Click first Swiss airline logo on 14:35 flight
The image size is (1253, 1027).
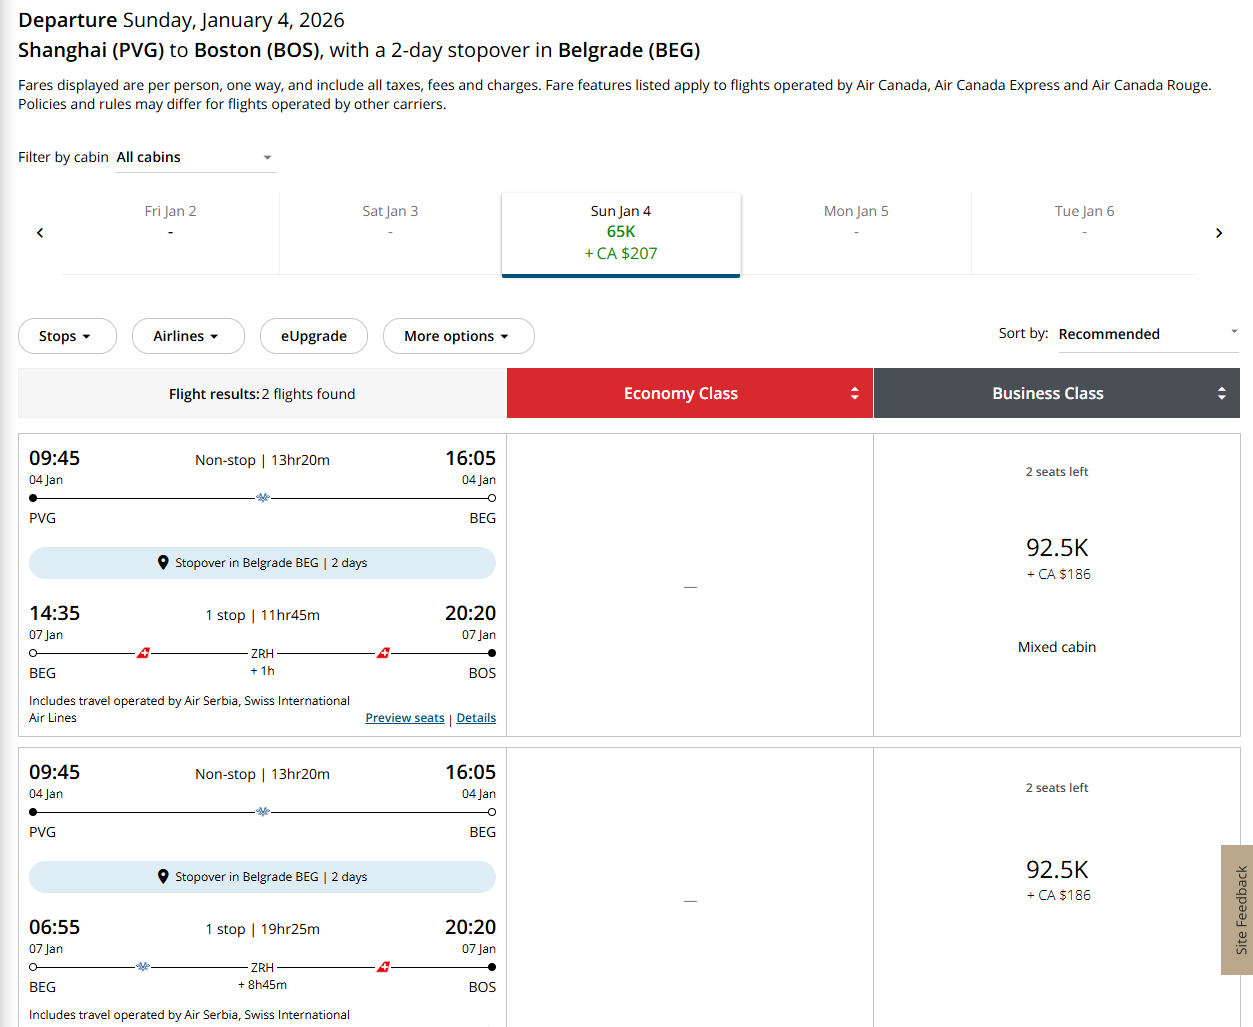coord(143,653)
